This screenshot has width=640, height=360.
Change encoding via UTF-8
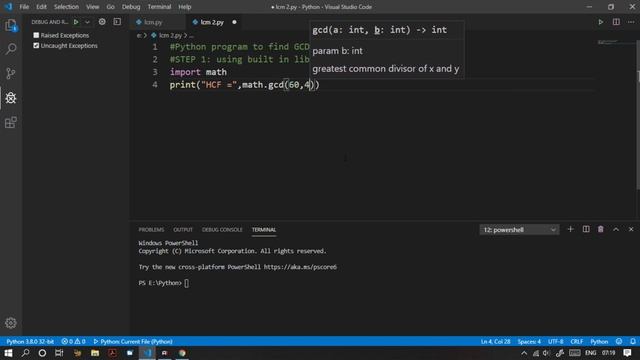point(556,341)
